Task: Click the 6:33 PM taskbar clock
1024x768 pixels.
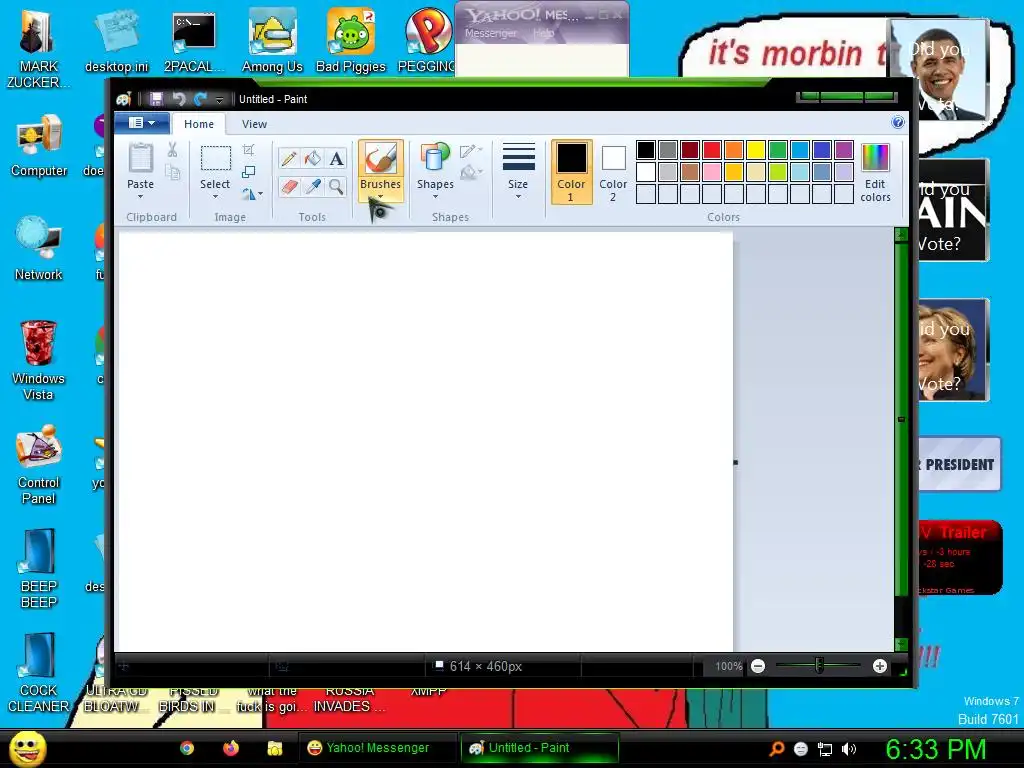Action: pyautogui.click(x=935, y=749)
